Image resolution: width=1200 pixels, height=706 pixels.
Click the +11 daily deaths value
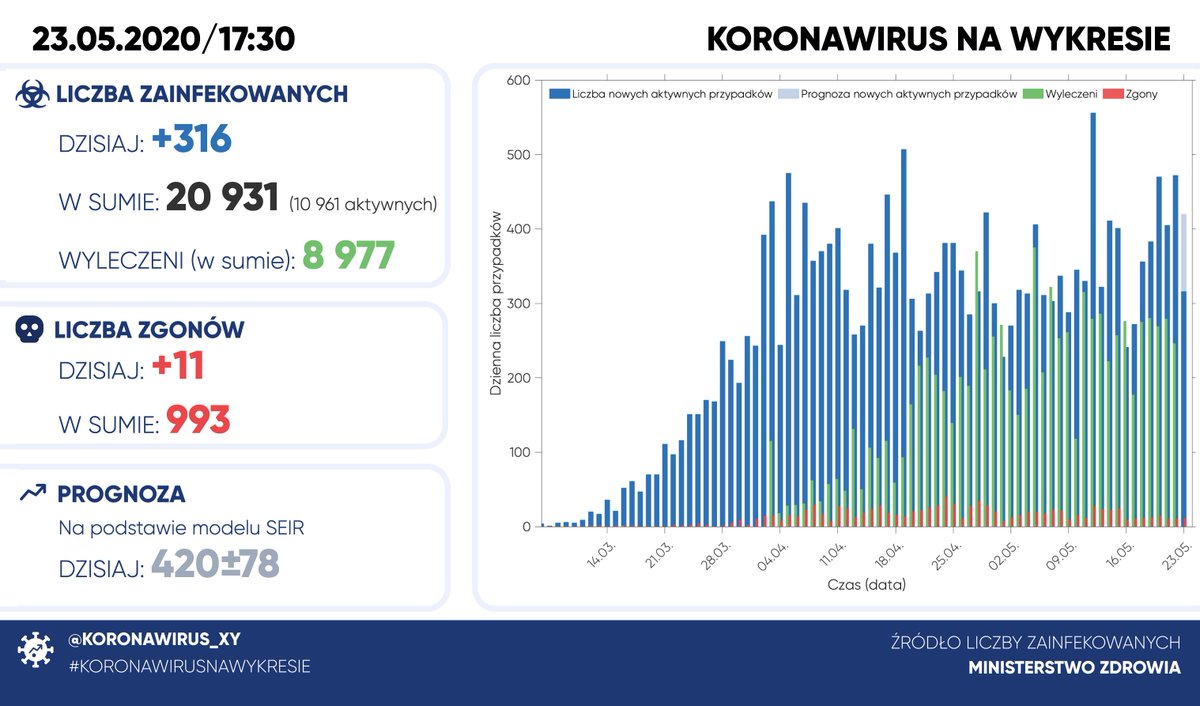[x=178, y=367]
